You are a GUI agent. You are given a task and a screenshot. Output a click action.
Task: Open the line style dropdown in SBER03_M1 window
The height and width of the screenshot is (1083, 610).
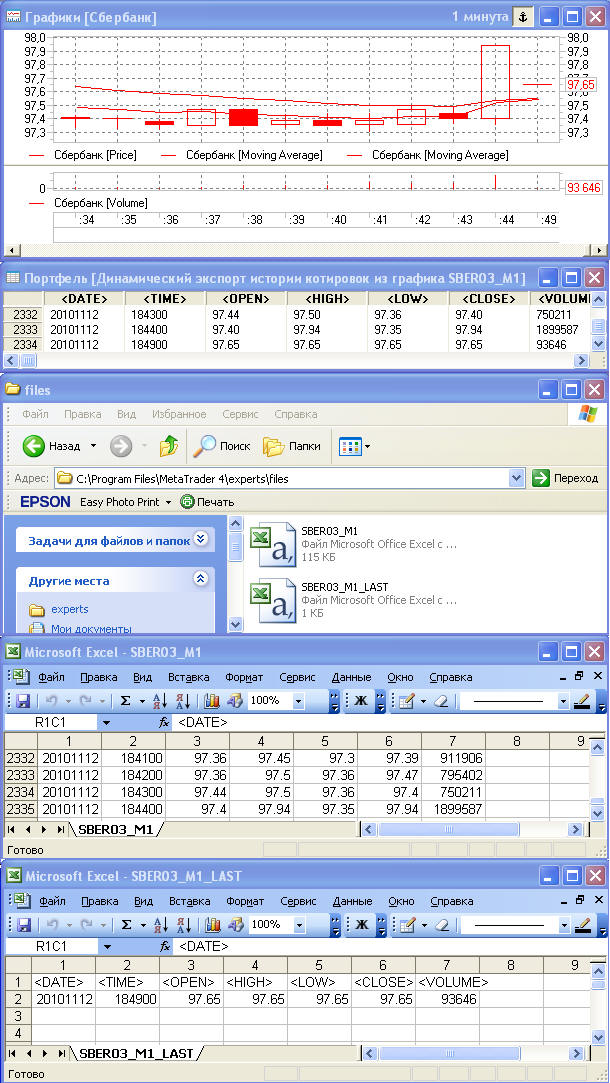[563, 702]
